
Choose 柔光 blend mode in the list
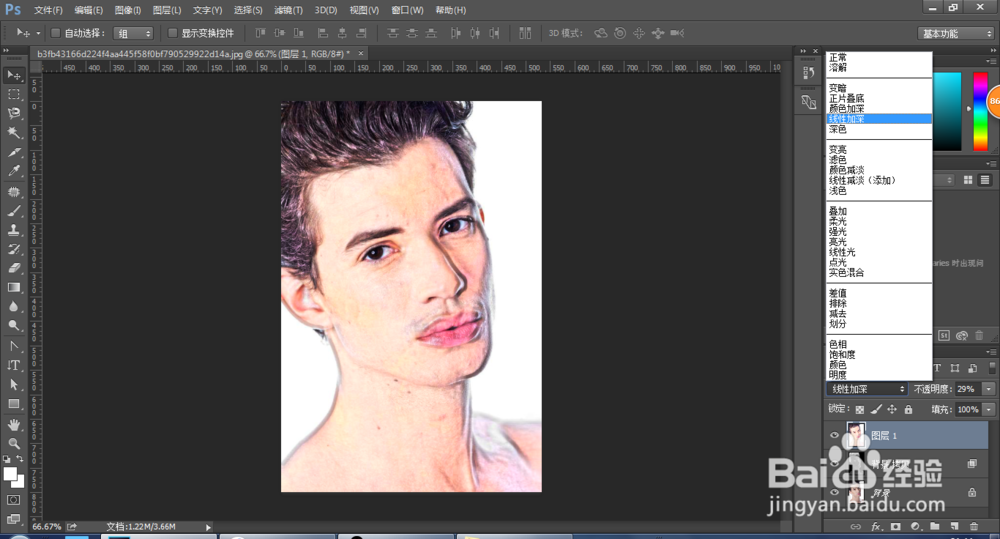point(838,222)
